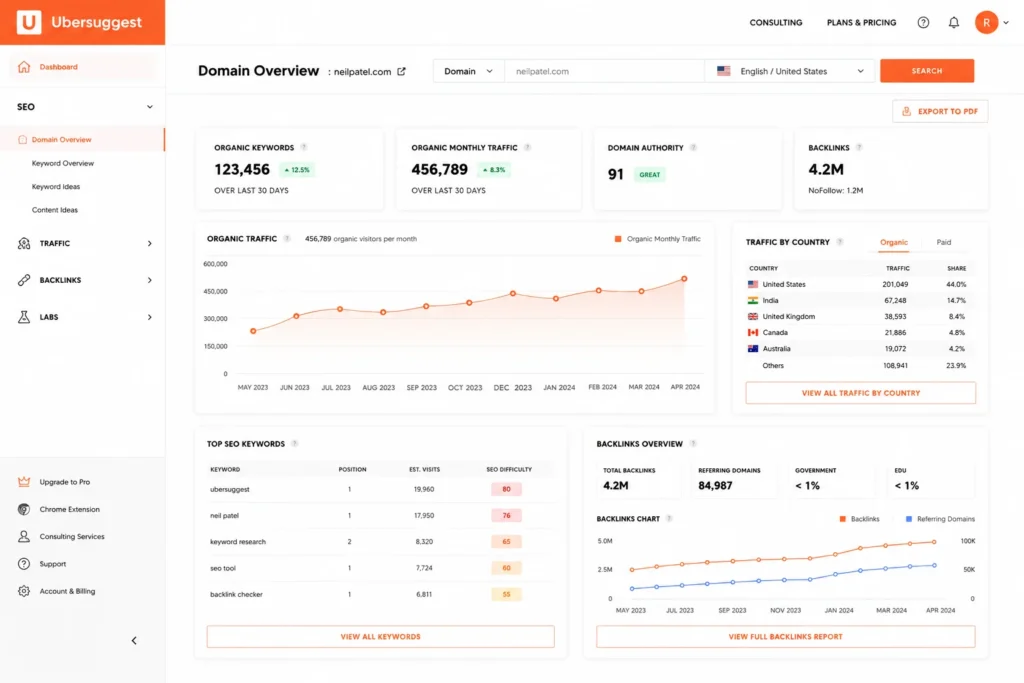Open Plans & Pricing top menu
This screenshot has height=683, width=1024.
pyautogui.click(x=861, y=22)
